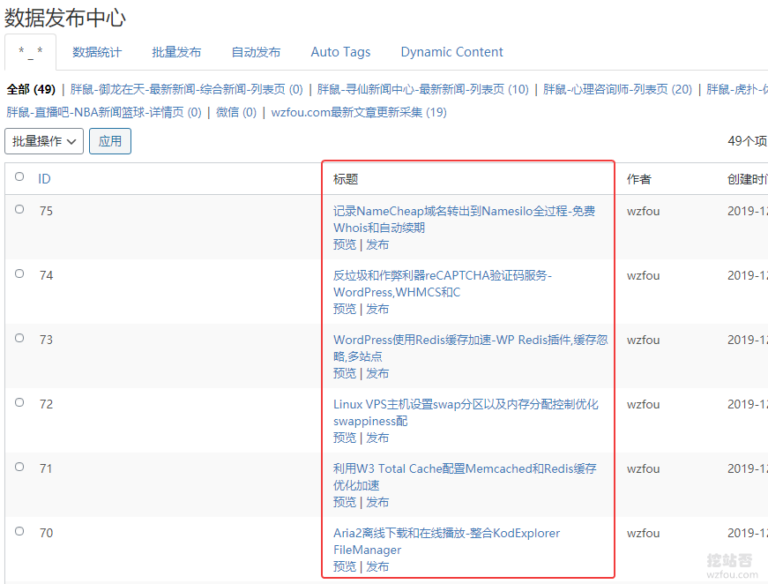Open the Linux VPS swap article title
The height and width of the screenshot is (584, 768).
coord(465,413)
